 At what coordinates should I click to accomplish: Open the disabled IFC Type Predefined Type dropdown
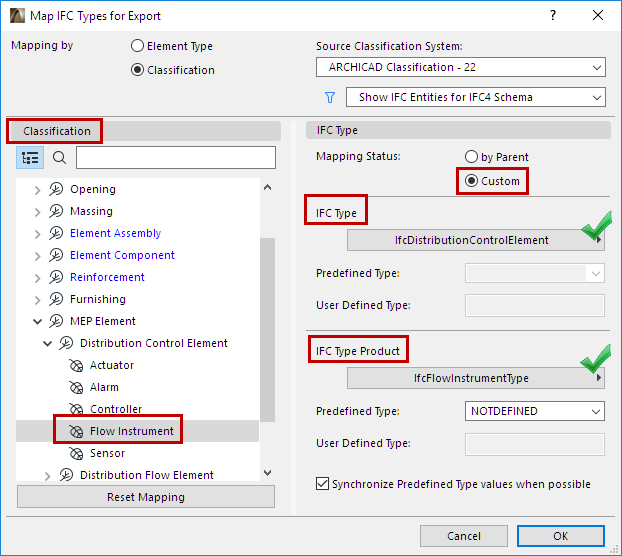tap(534, 273)
